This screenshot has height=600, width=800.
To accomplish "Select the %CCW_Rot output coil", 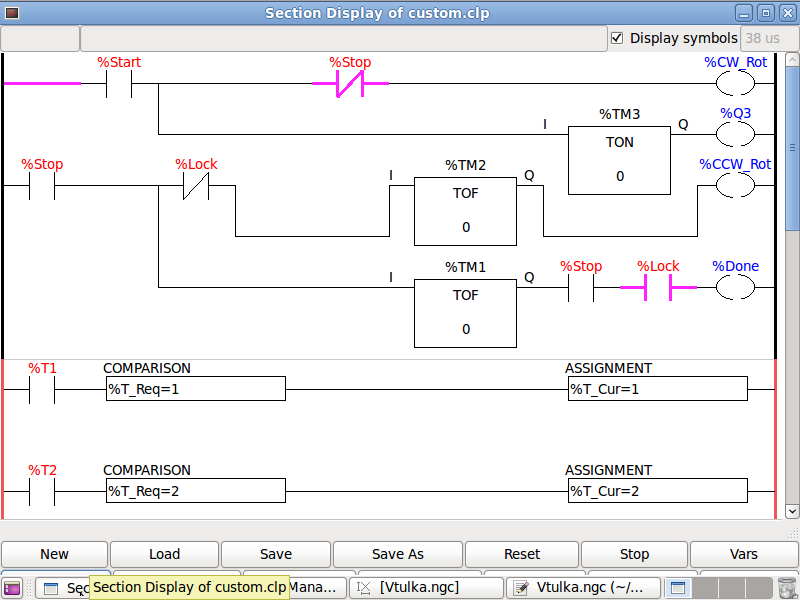I will (735, 186).
